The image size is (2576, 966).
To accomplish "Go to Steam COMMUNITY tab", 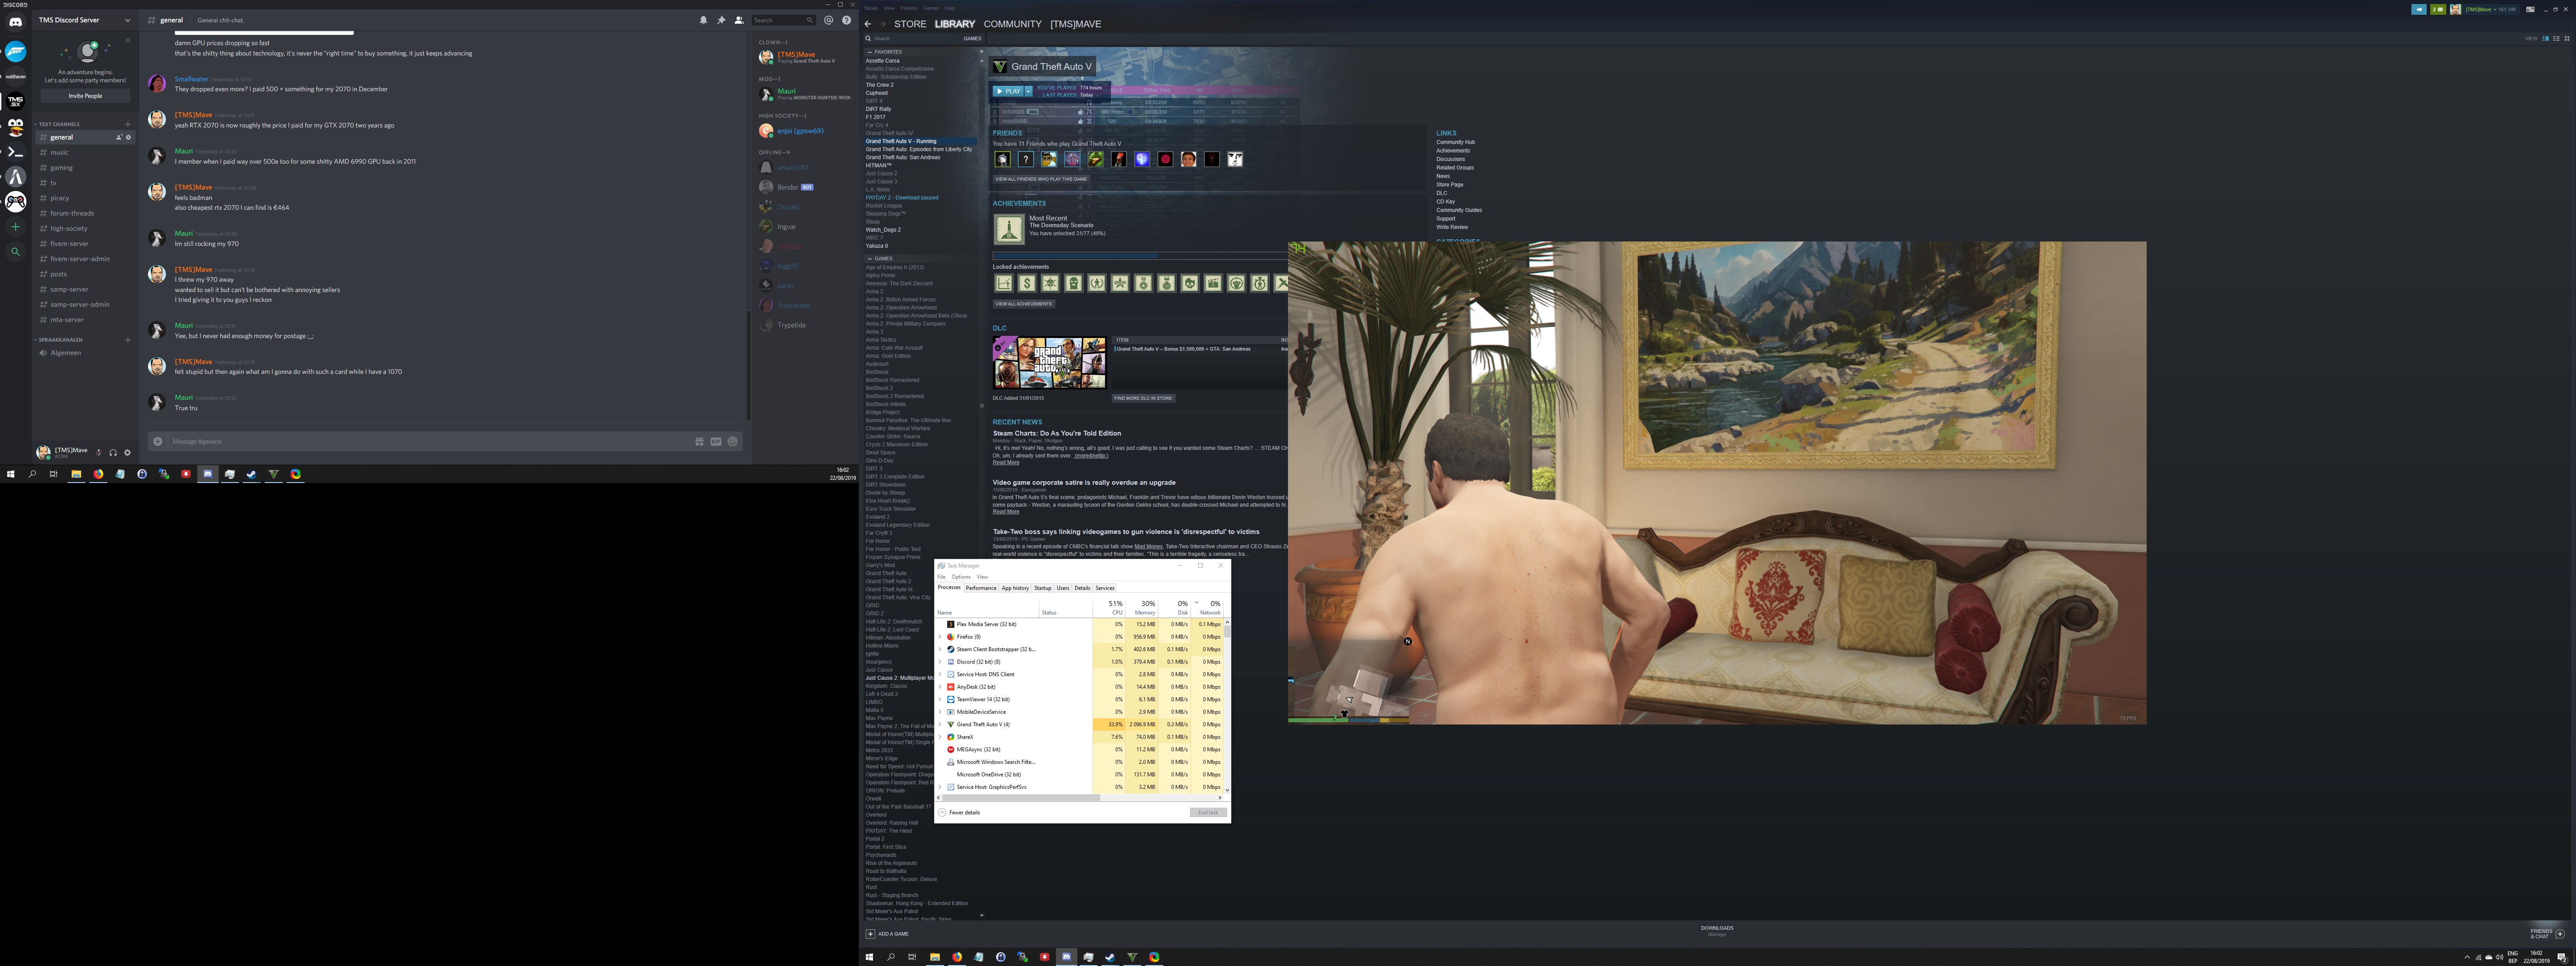I will tap(1012, 24).
